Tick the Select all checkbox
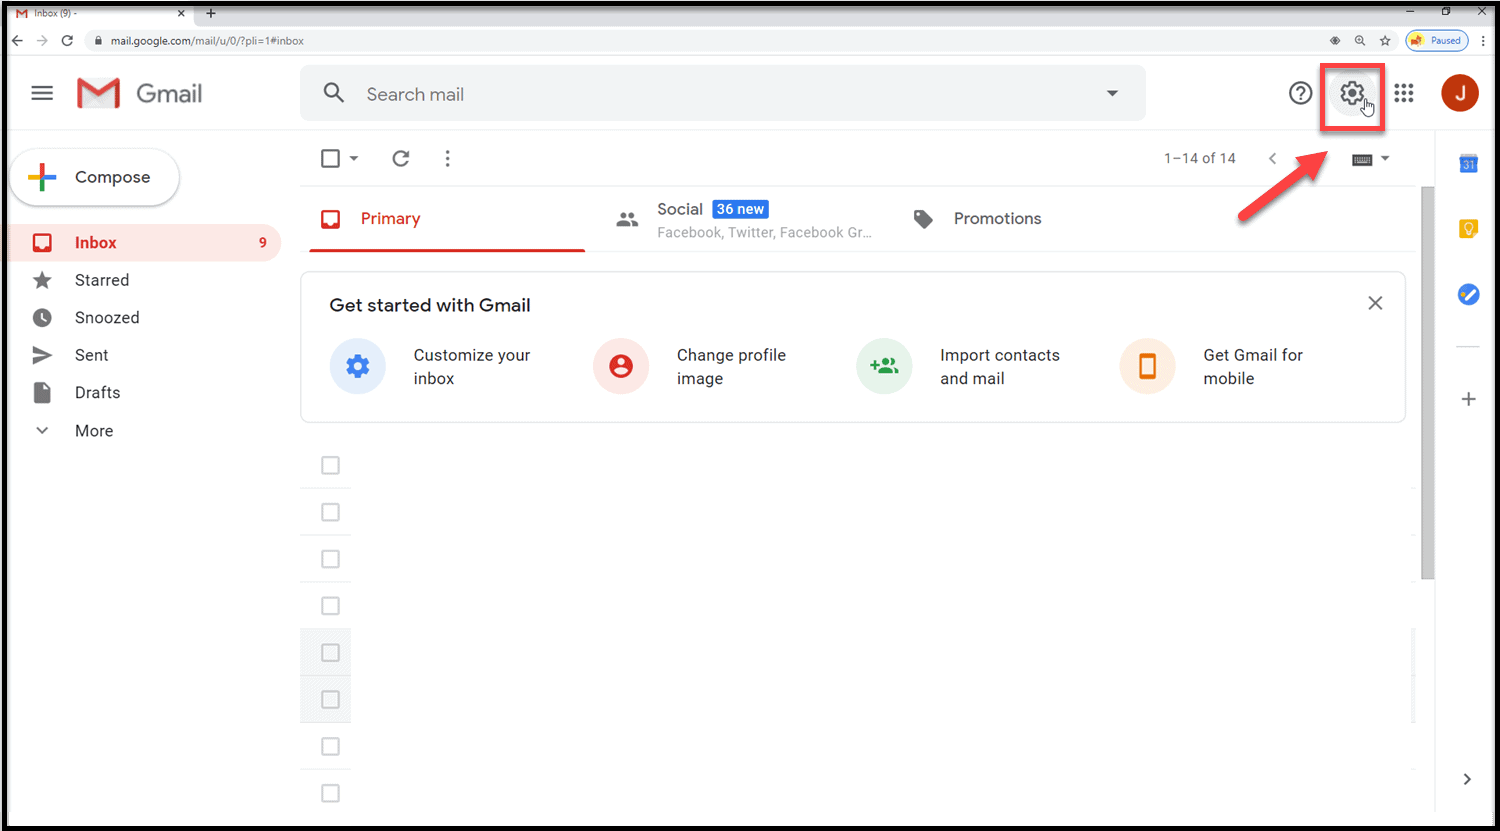Screen dimensions: 1500x831 (330, 158)
